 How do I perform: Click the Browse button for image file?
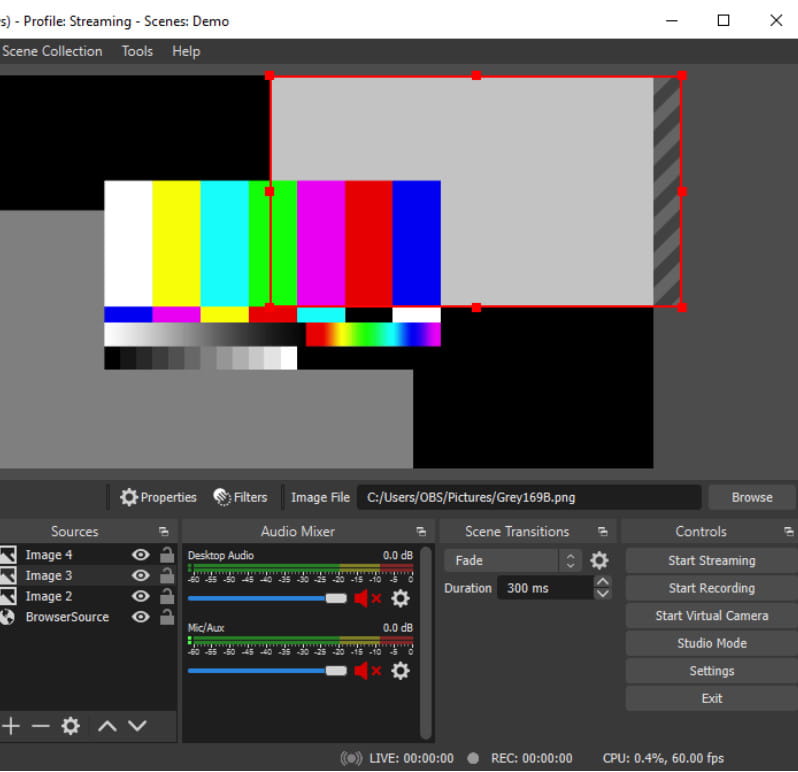[752, 497]
